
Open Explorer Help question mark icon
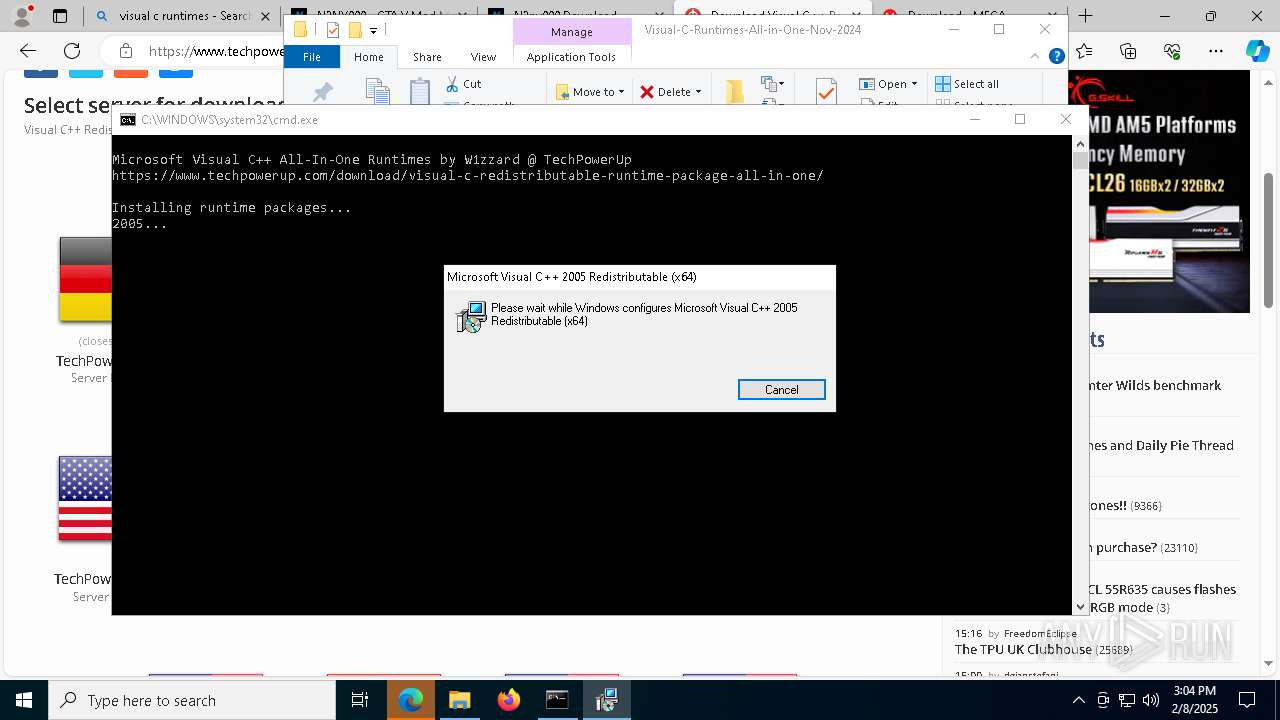[x=1056, y=57]
